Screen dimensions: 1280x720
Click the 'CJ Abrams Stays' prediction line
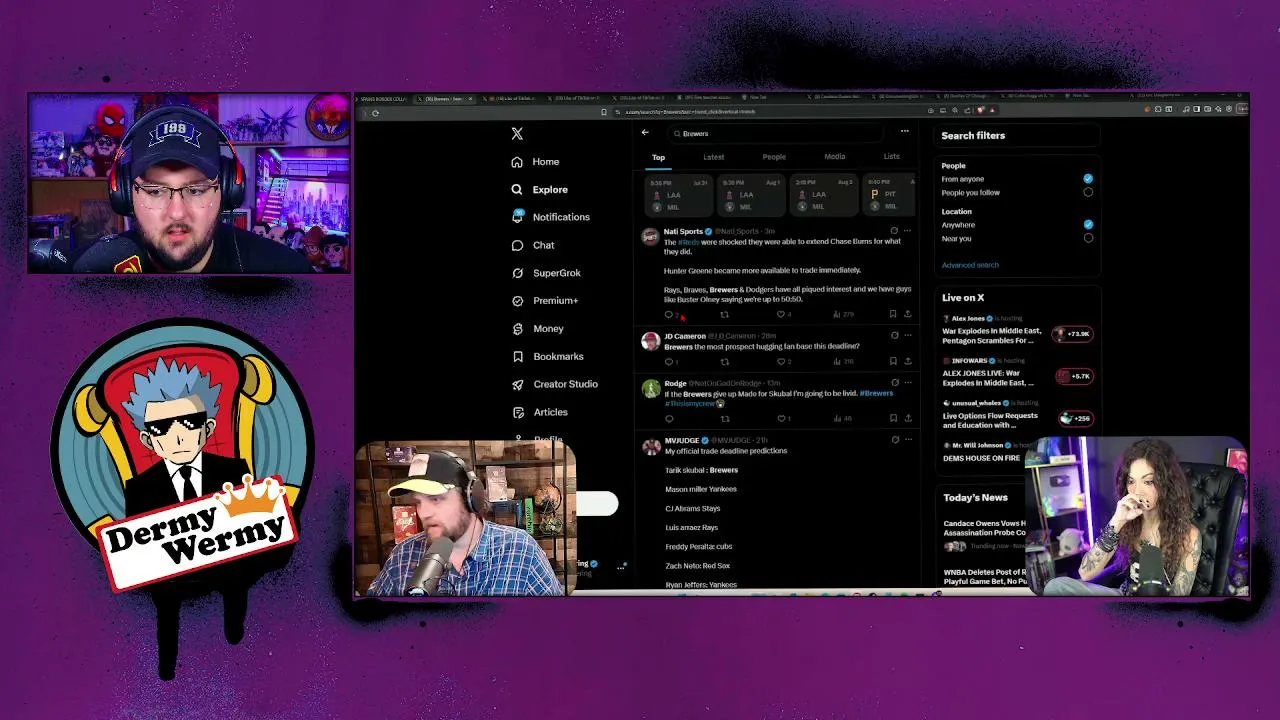(692, 508)
